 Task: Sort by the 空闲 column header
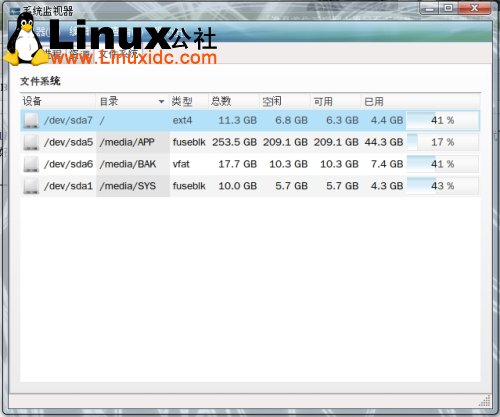coord(285,101)
